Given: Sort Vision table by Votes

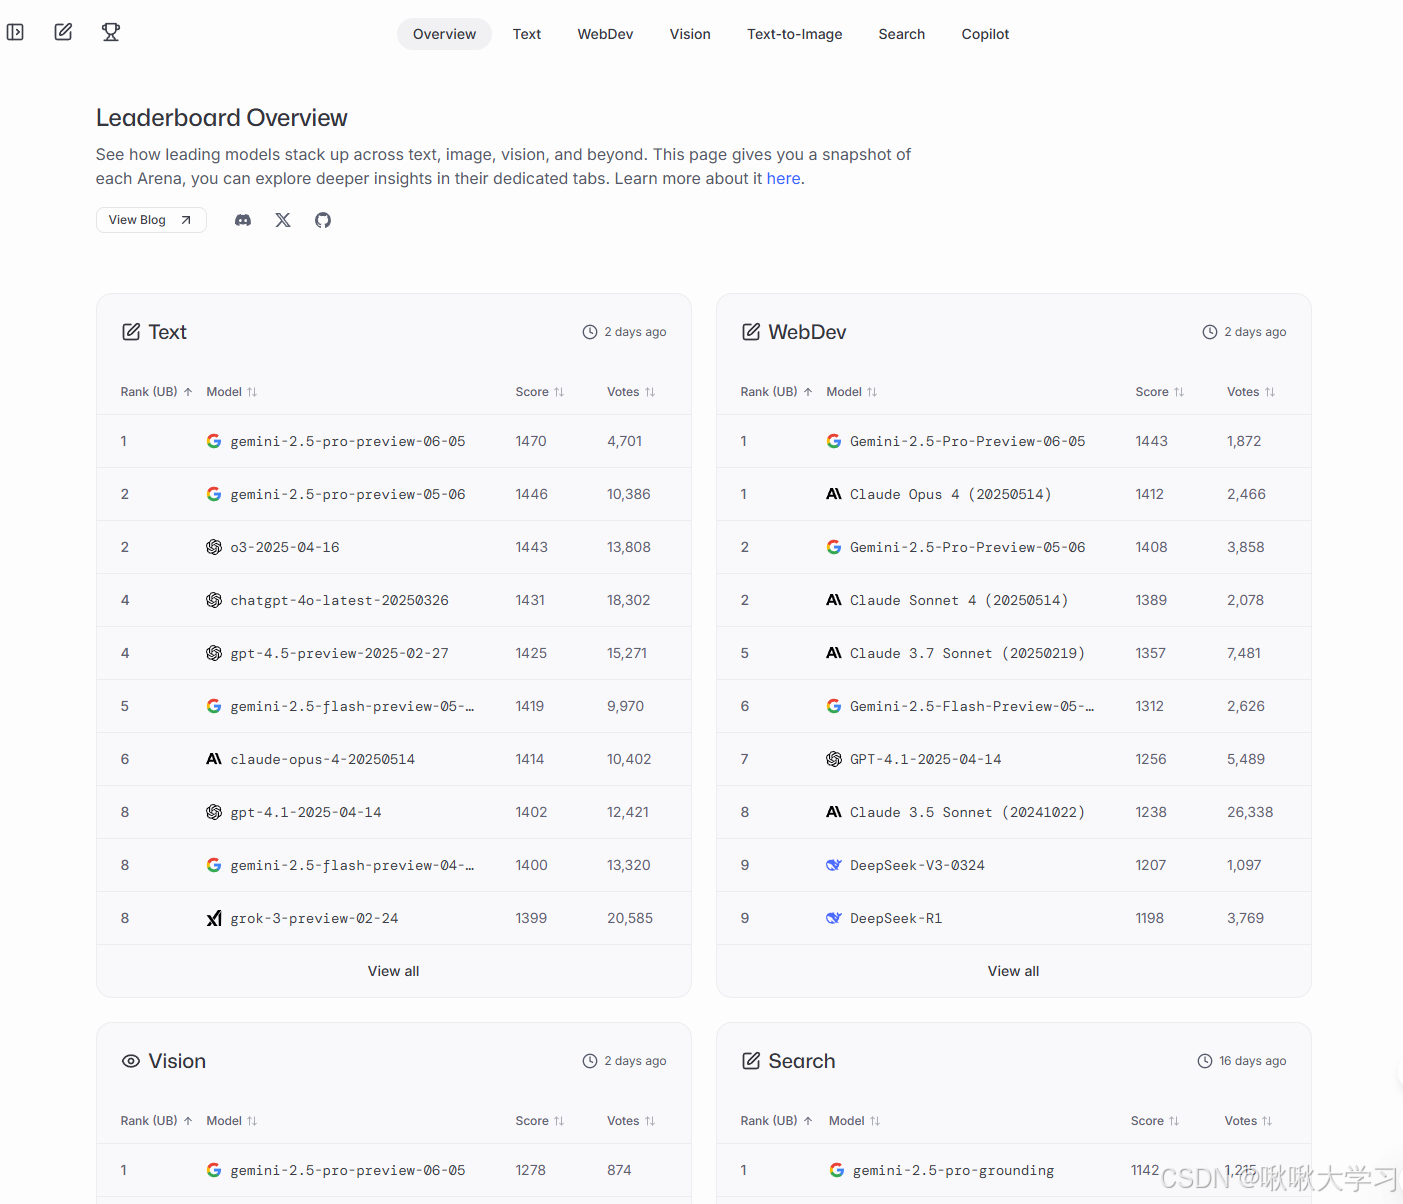Looking at the screenshot, I should point(631,1121).
